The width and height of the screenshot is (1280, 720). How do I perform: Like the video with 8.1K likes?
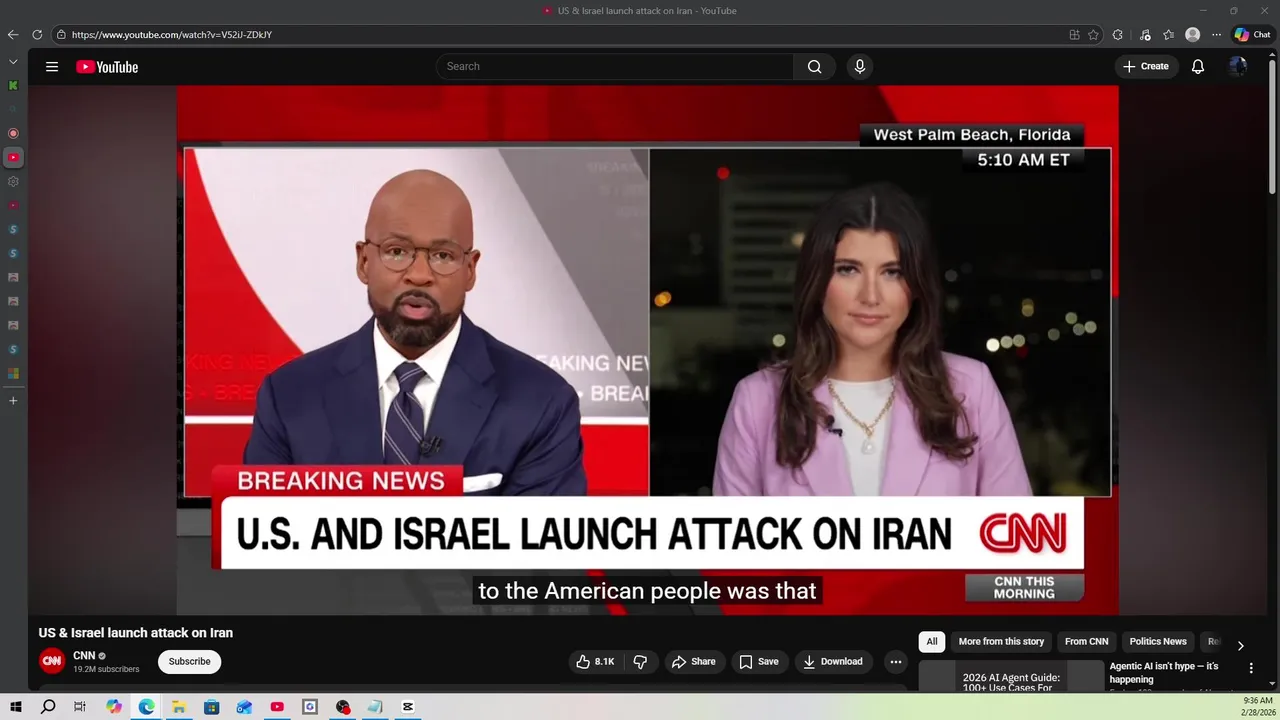(x=594, y=662)
